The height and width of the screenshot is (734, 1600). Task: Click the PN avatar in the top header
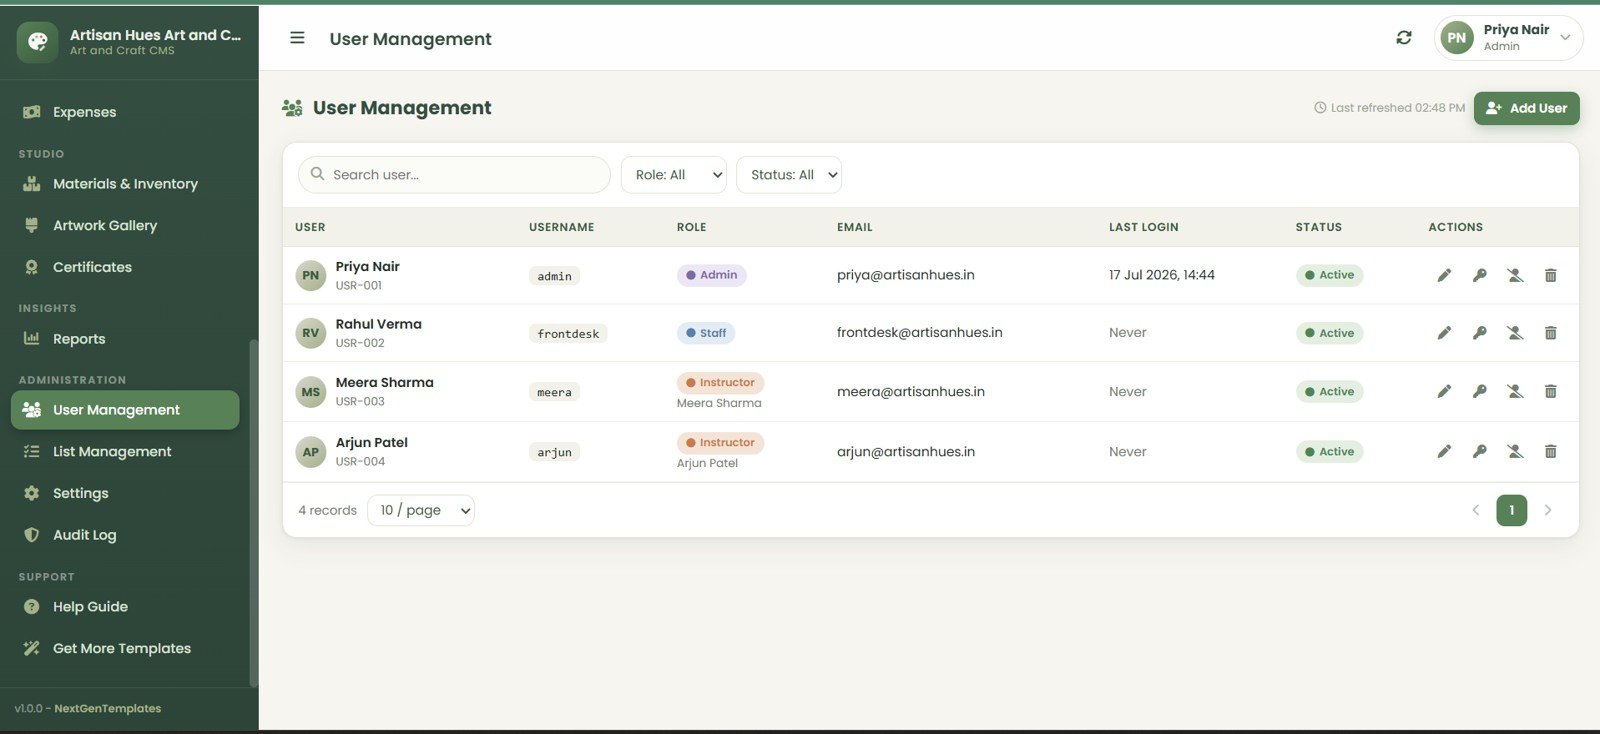1457,38
